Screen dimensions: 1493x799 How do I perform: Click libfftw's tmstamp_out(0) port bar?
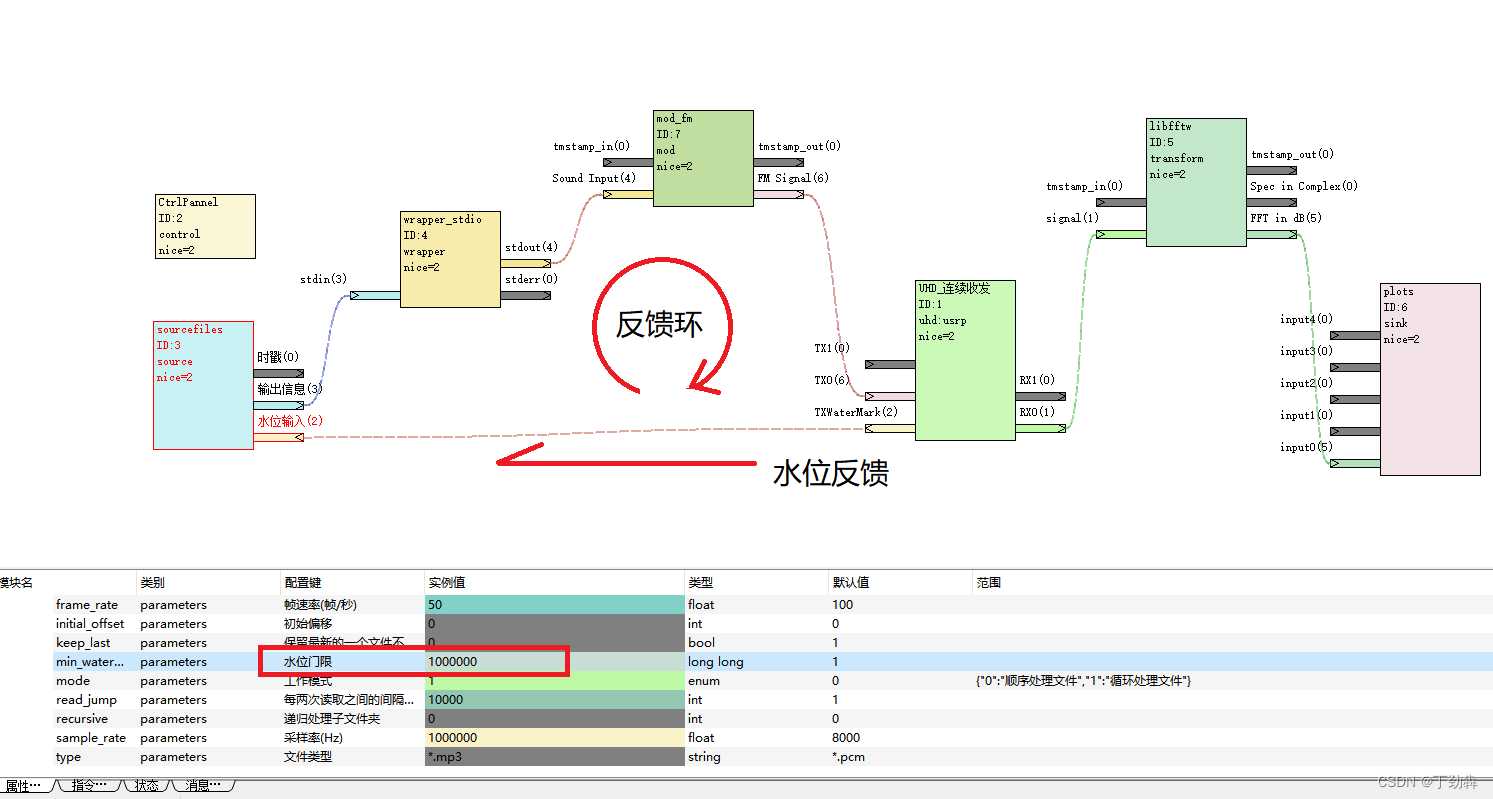[x=1272, y=170]
